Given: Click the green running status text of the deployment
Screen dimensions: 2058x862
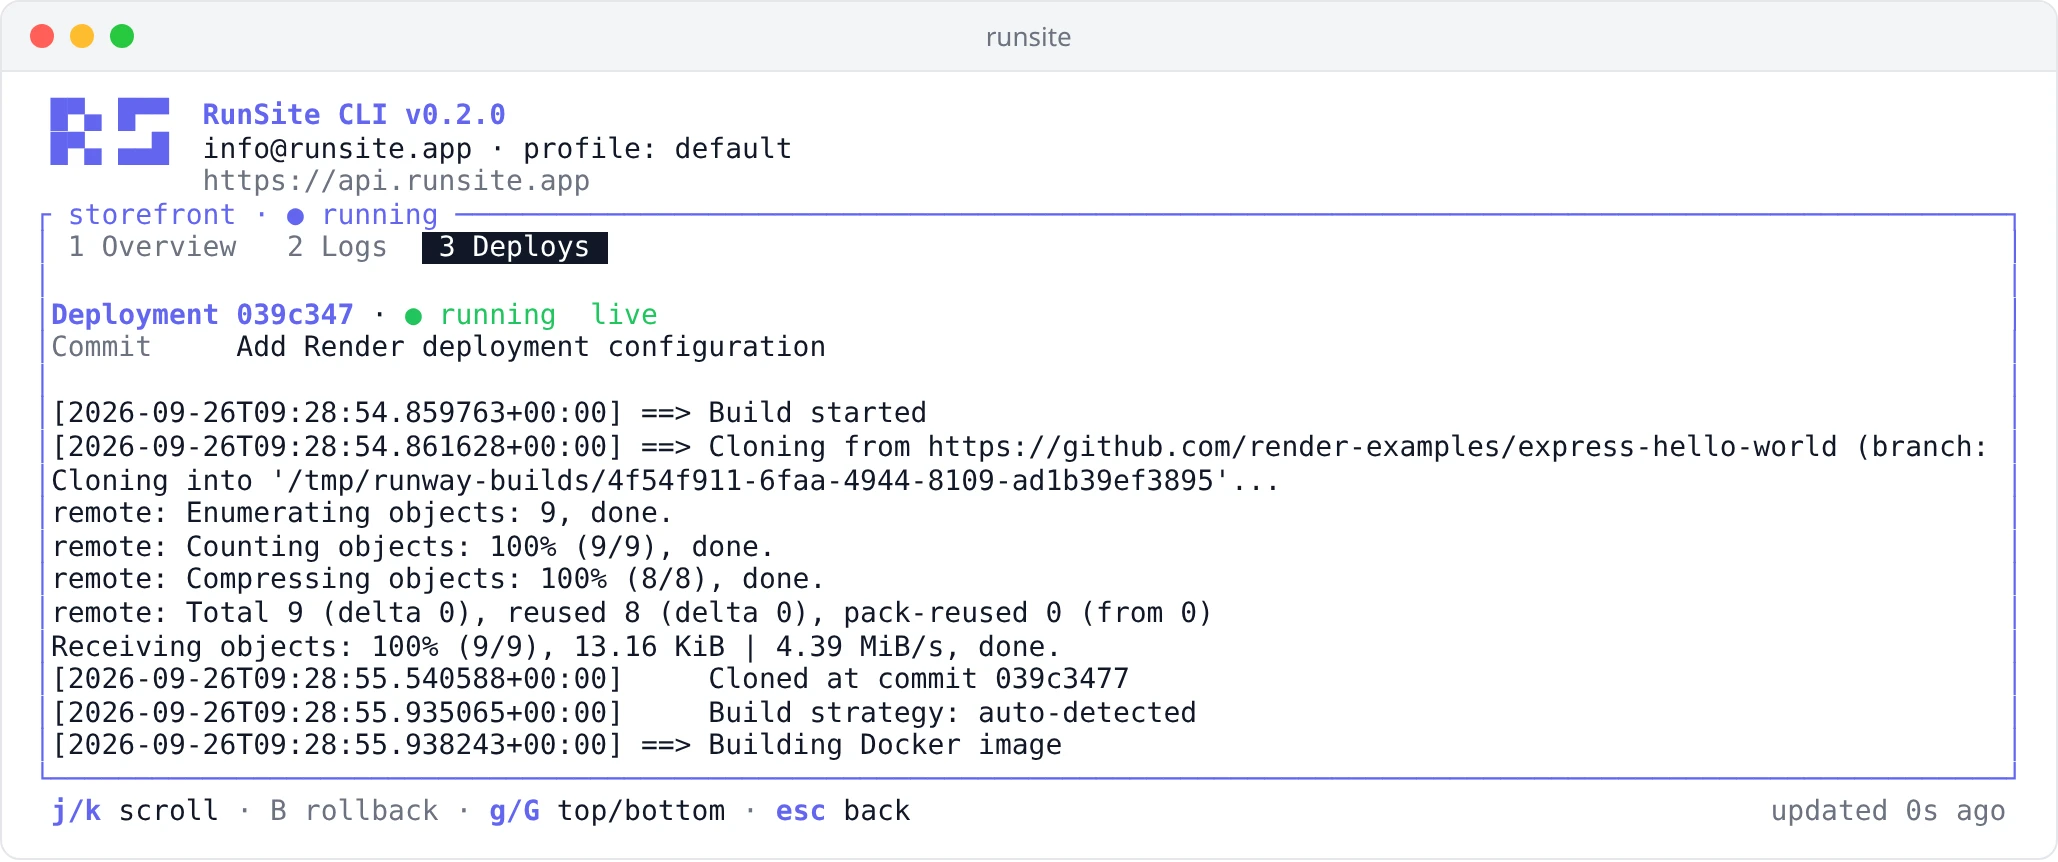Looking at the screenshot, I should click(x=497, y=314).
